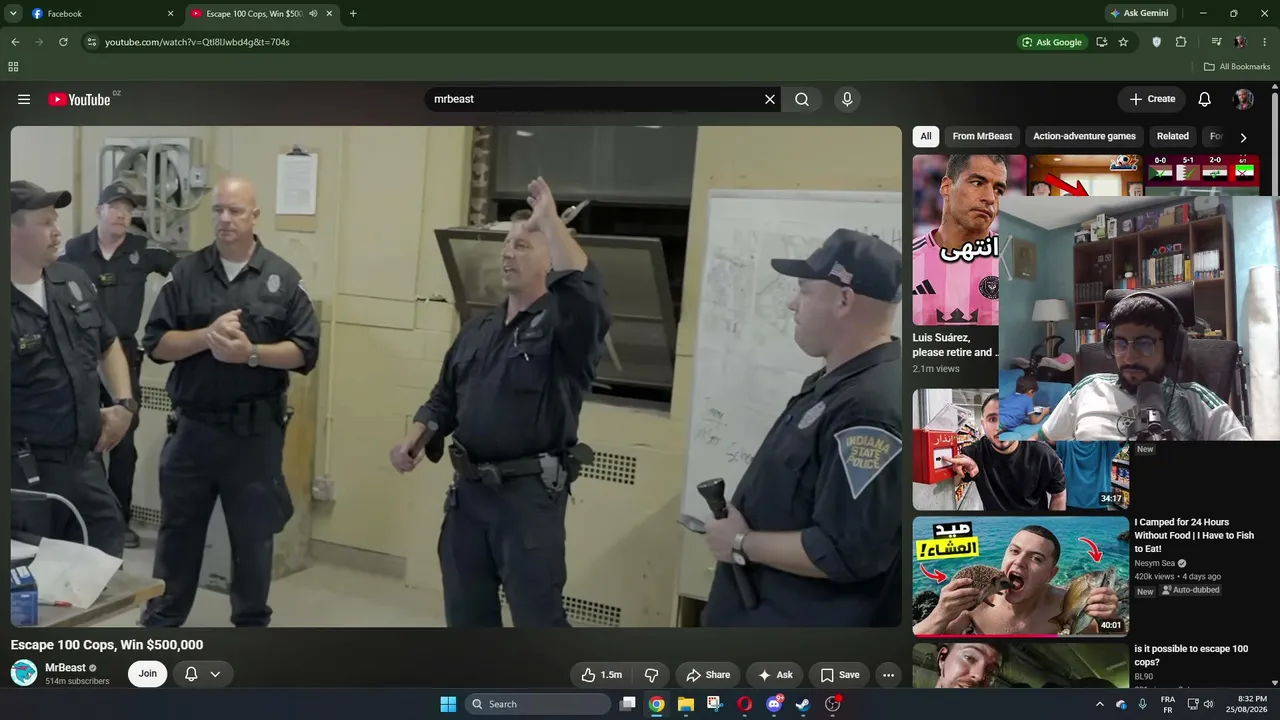Open YouTube notifications bell

1205,99
